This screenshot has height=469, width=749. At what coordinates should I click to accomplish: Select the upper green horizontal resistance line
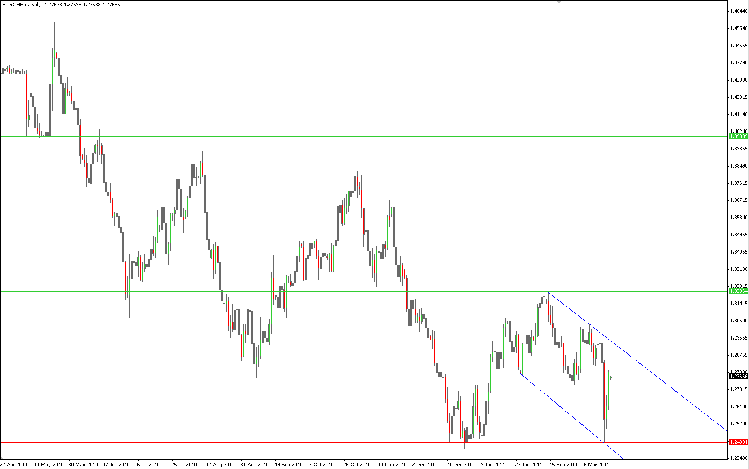point(363,137)
